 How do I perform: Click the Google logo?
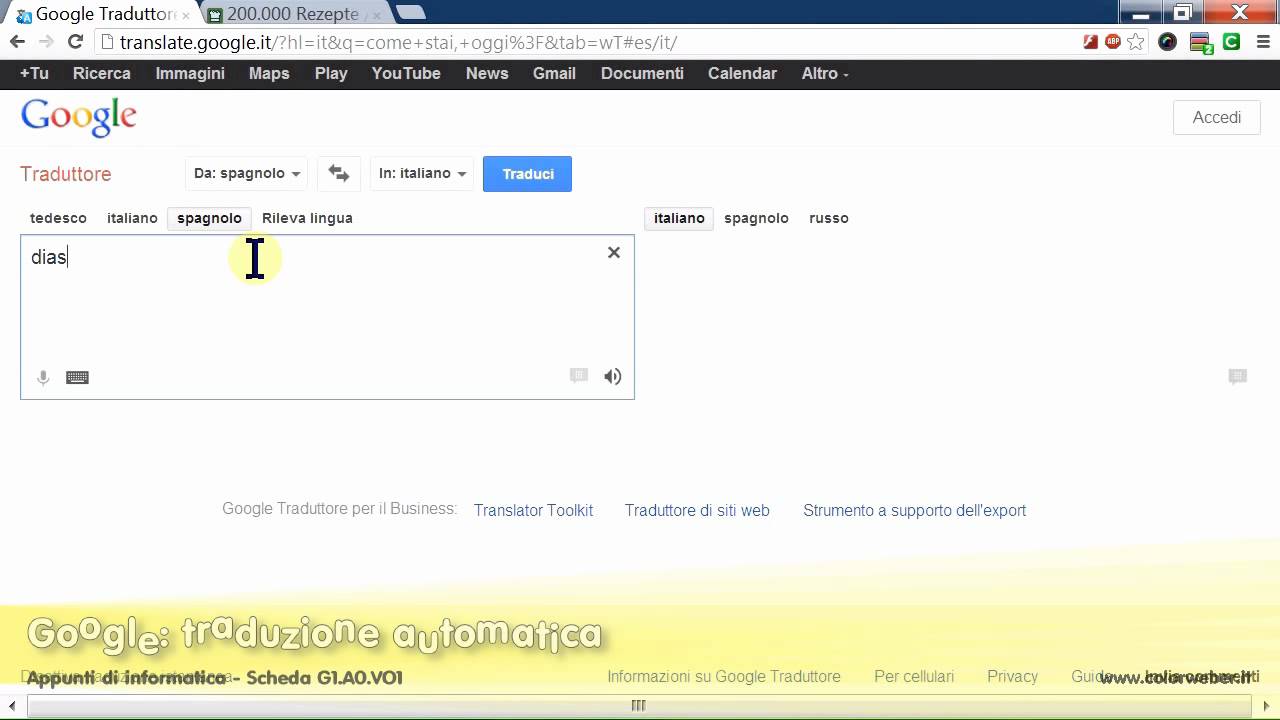[x=79, y=118]
